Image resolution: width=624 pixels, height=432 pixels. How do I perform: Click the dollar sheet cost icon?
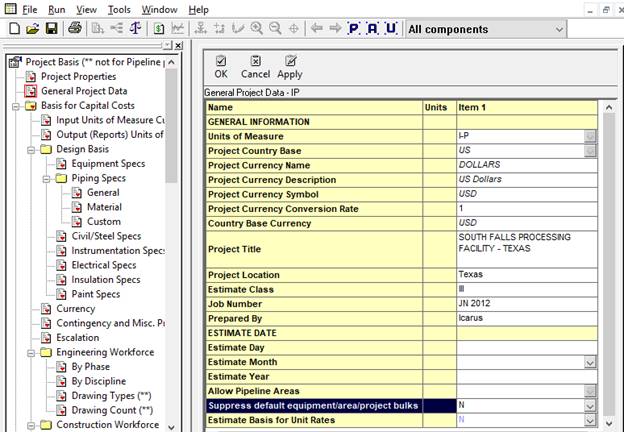pyautogui.click(x=159, y=29)
